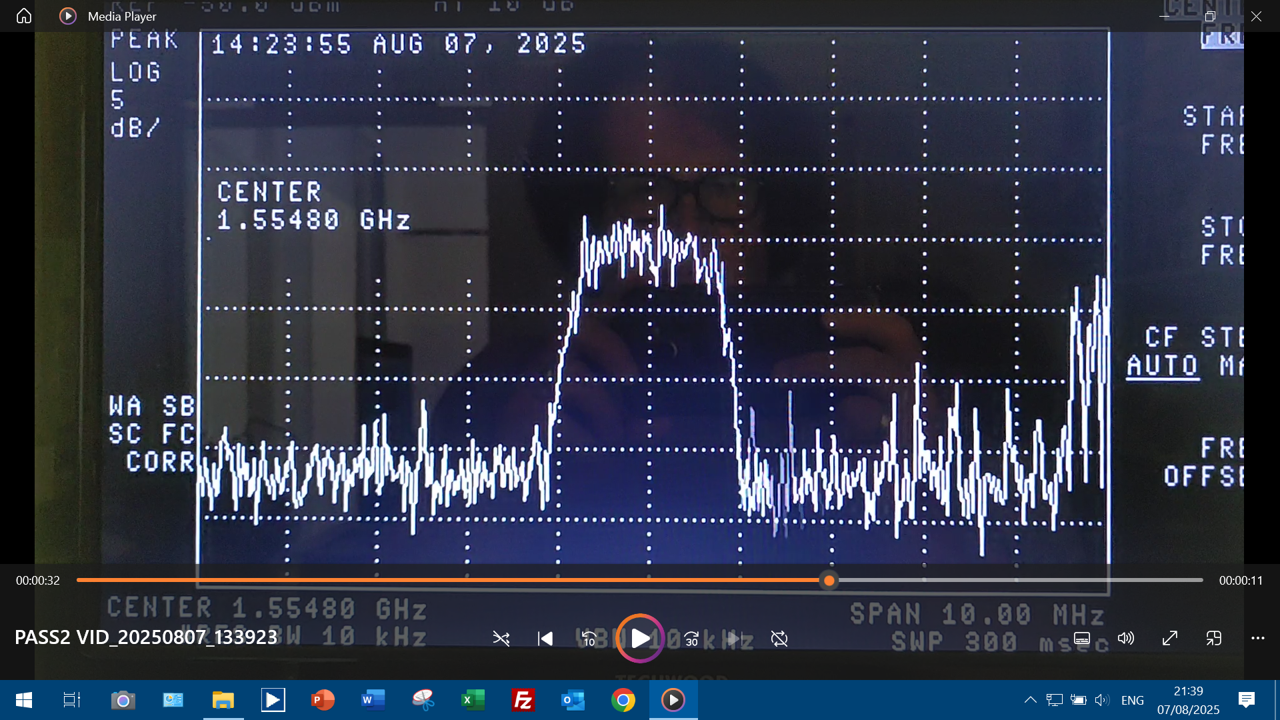Click the battery status tray icon
This screenshot has height=720, width=1280.
coord(1078,700)
